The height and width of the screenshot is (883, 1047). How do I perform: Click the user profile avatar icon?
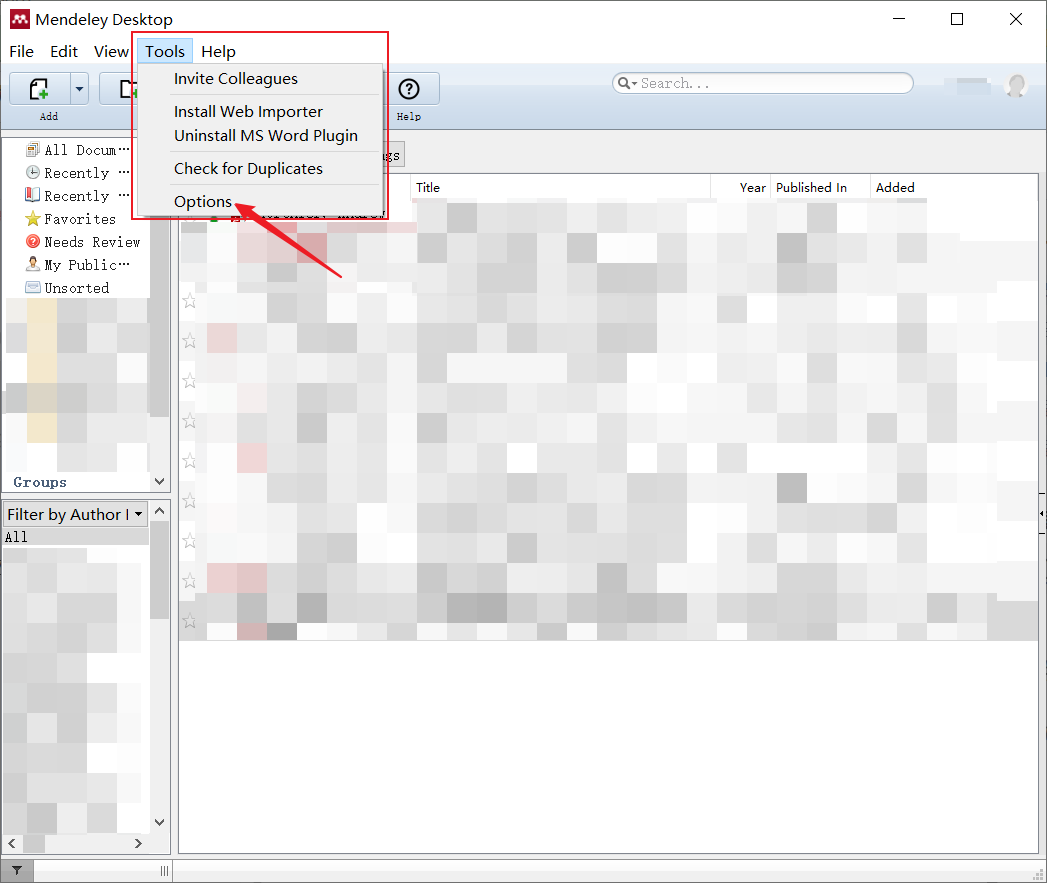[1016, 85]
